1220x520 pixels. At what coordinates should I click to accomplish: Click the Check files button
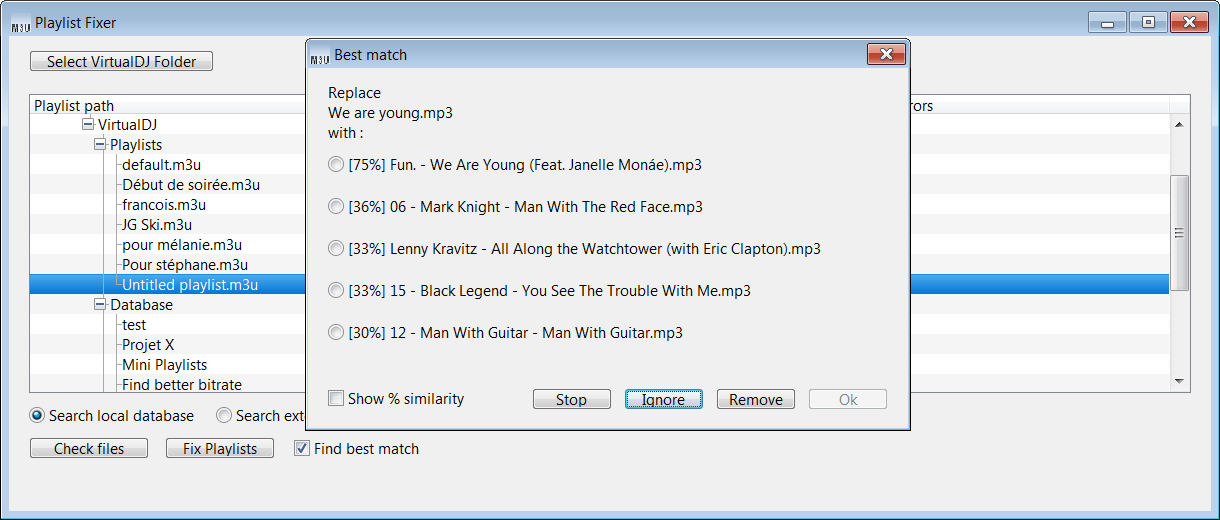(89, 449)
